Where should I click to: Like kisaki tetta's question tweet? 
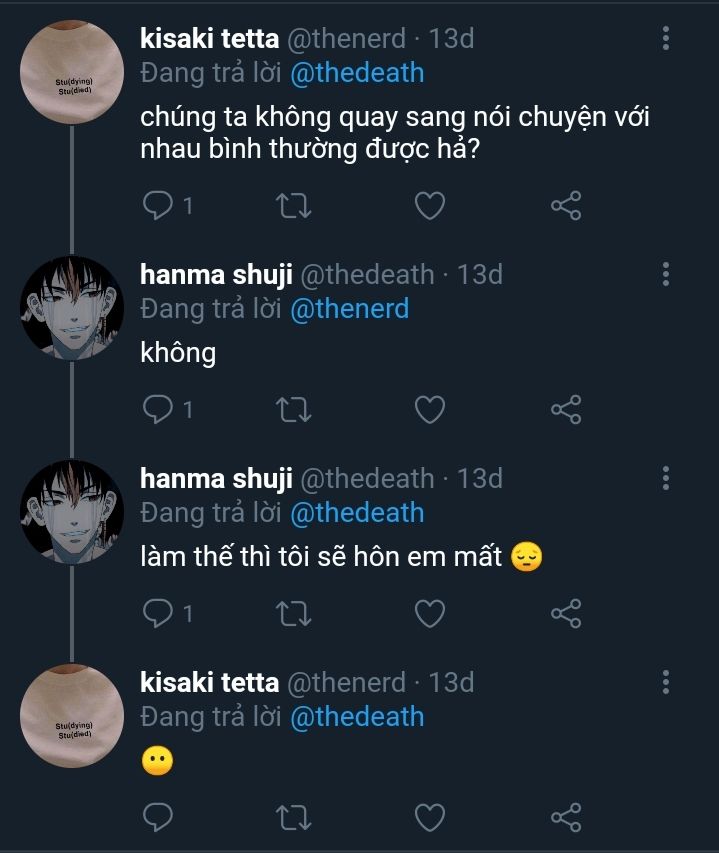429,206
